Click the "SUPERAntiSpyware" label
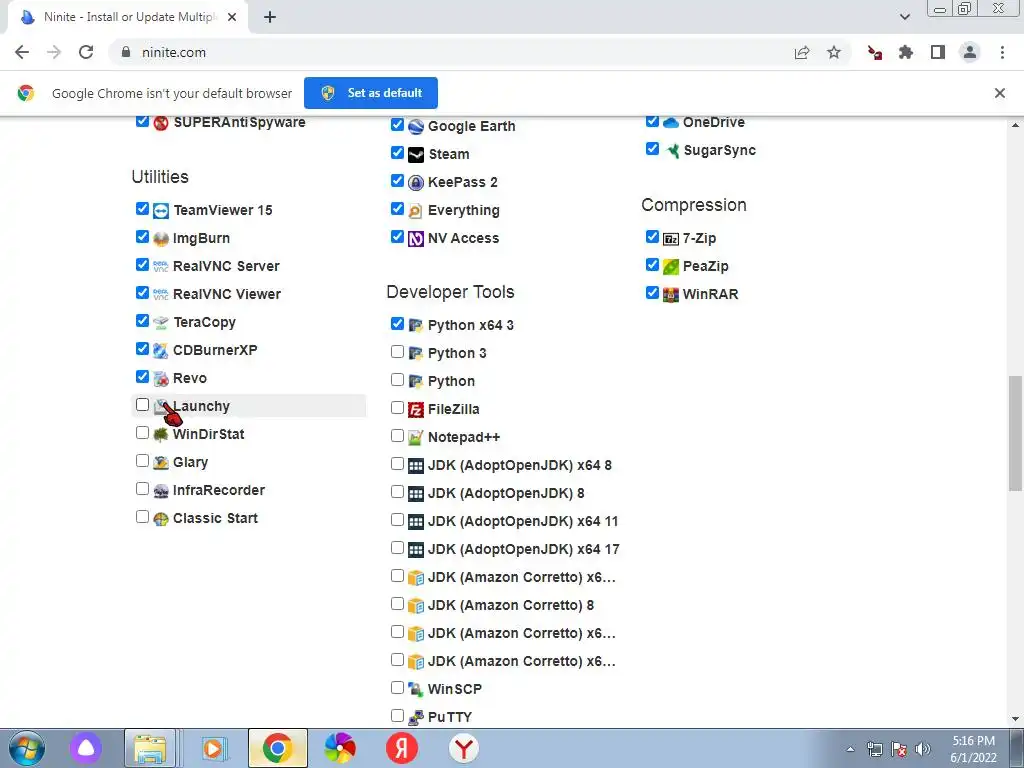The height and width of the screenshot is (768, 1024). tap(239, 123)
